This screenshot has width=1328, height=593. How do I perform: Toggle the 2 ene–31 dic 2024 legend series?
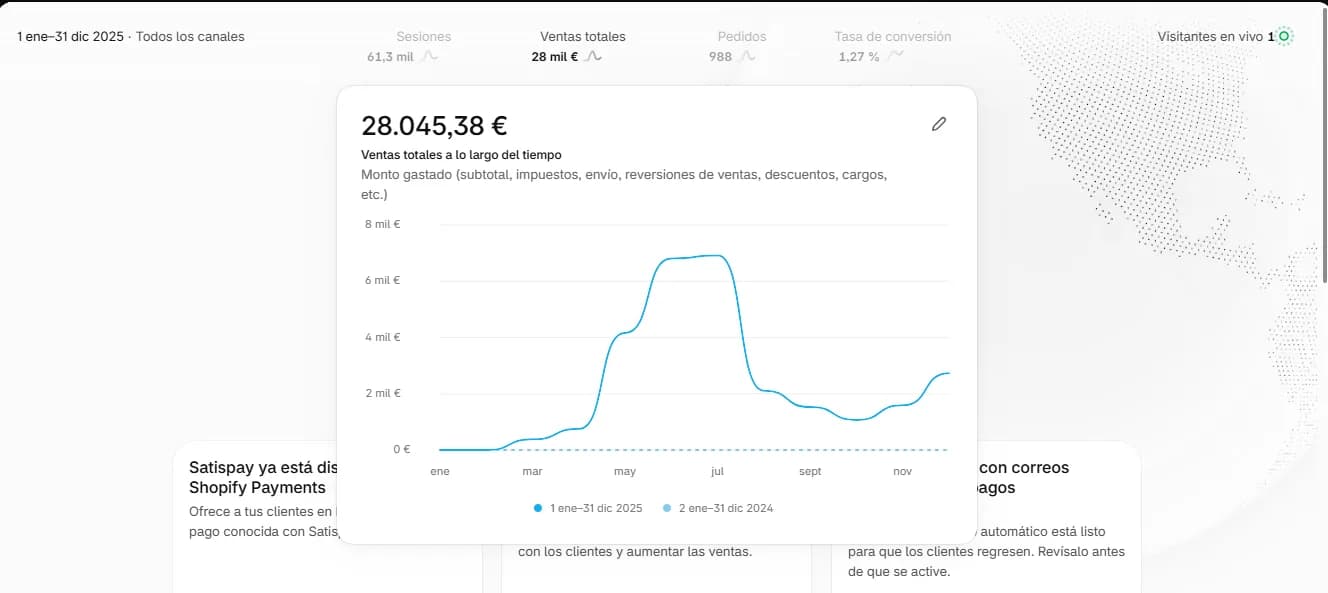[718, 508]
